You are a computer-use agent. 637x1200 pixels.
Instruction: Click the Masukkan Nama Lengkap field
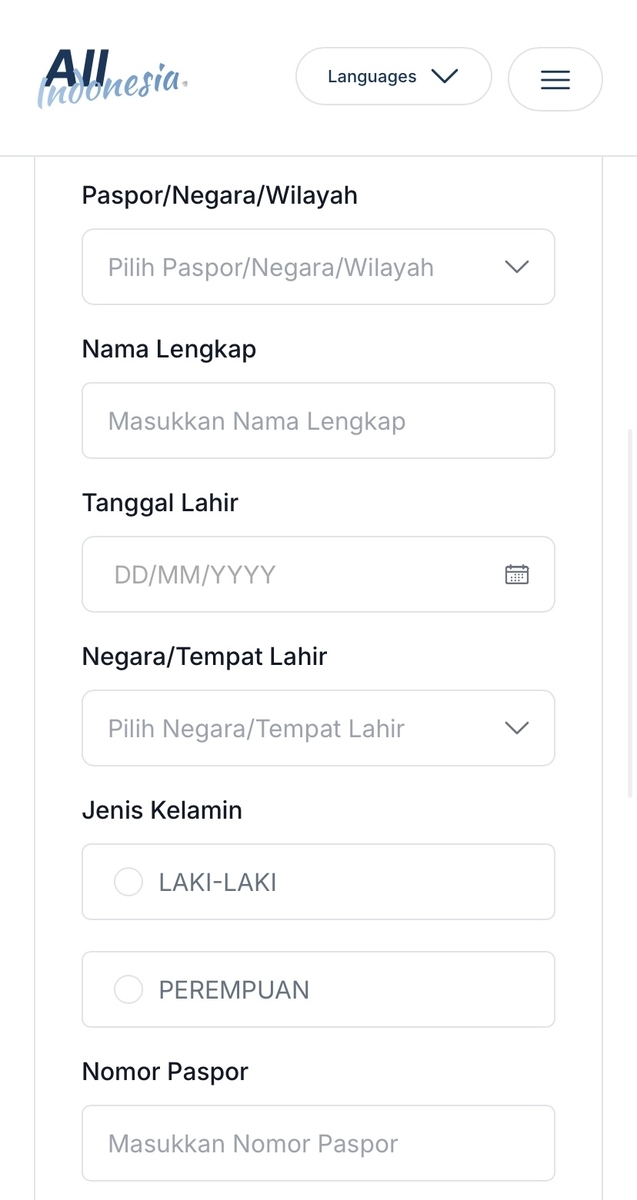pos(318,421)
